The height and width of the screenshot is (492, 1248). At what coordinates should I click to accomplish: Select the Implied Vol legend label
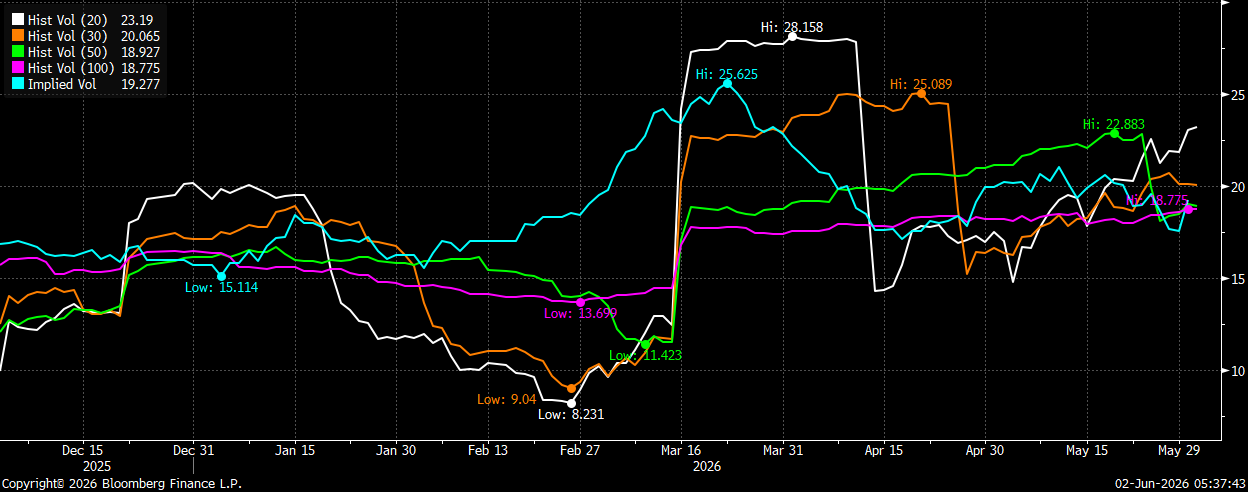click(62, 84)
